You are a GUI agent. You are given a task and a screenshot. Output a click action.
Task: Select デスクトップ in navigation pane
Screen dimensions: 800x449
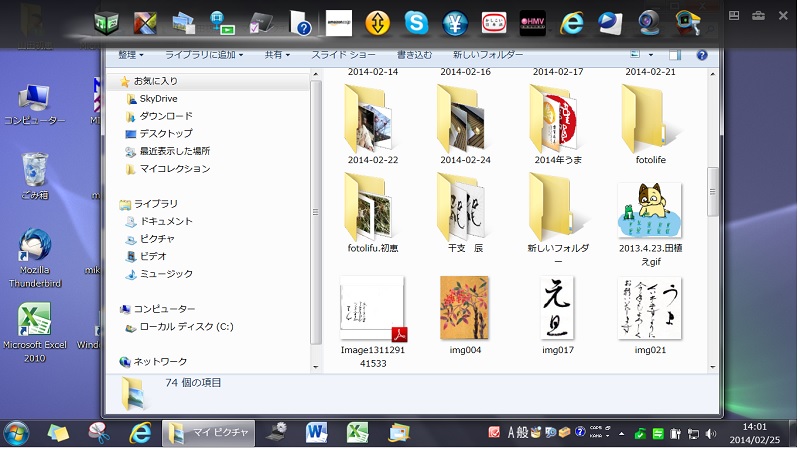166,134
